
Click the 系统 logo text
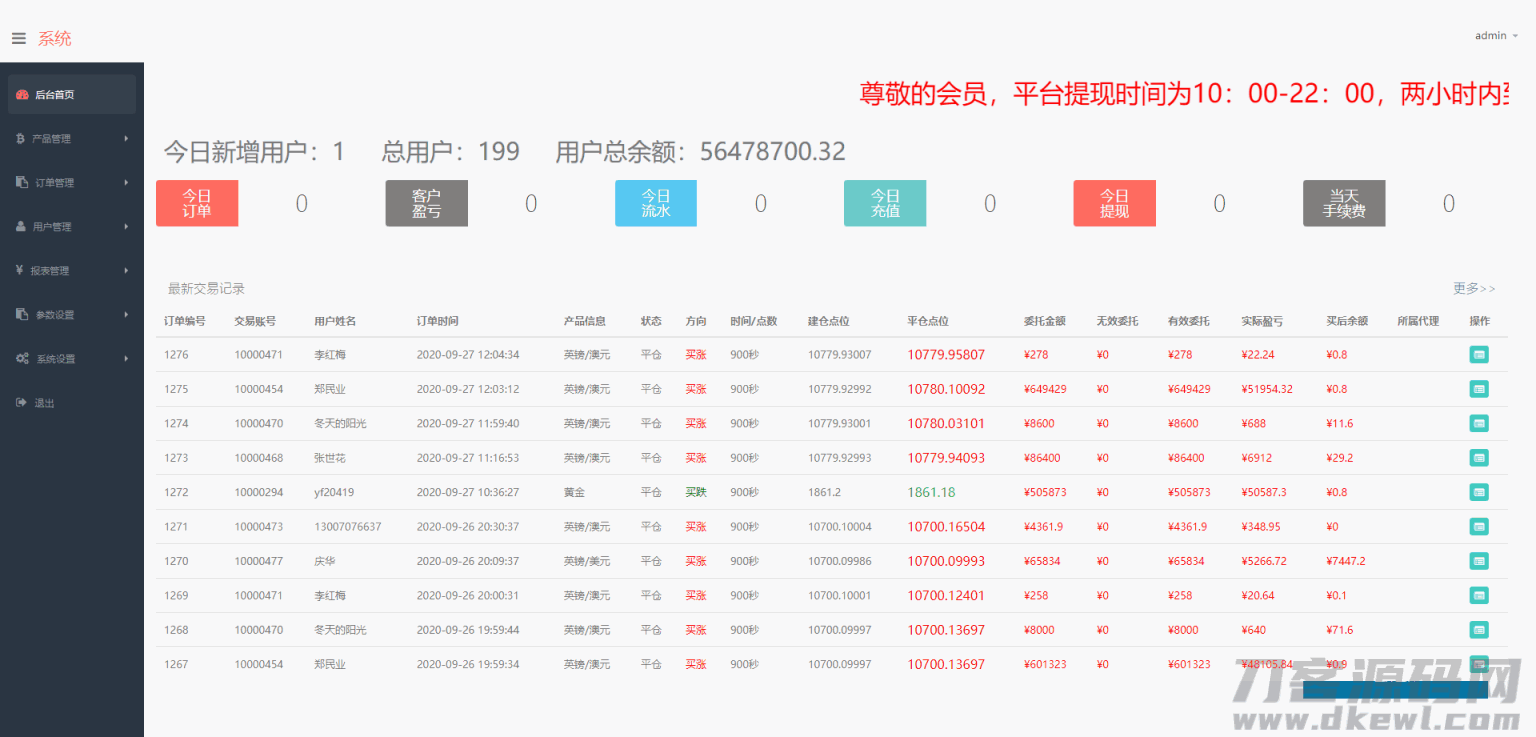55,39
